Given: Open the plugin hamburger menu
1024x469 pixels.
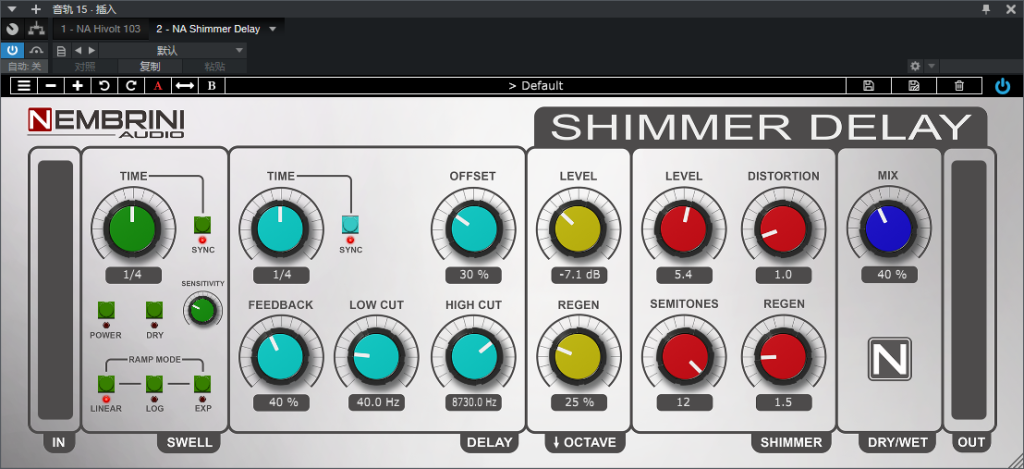Looking at the screenshot, I should [24, 86].
